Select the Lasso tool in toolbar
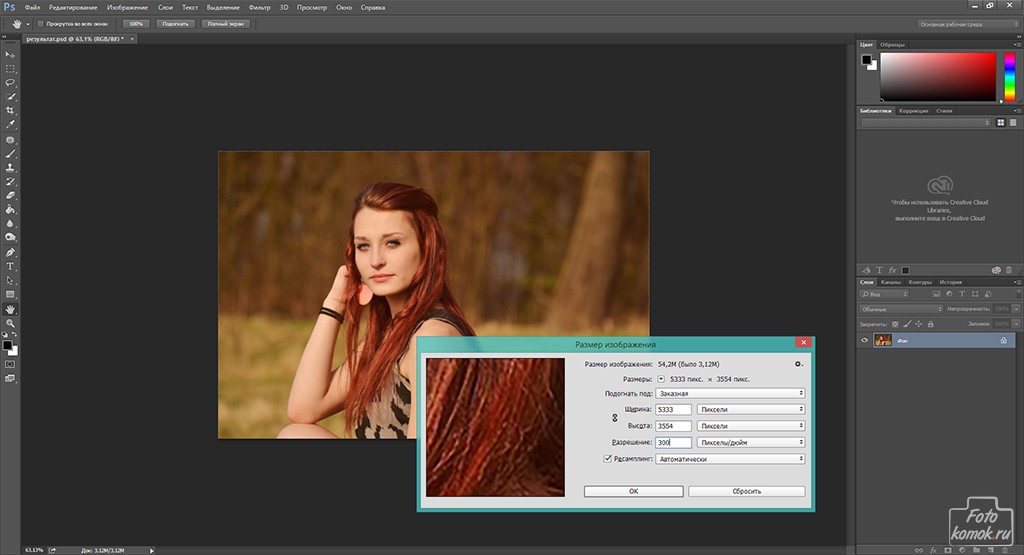This screenshot has width=1024, height=555. tap(11, 82)
